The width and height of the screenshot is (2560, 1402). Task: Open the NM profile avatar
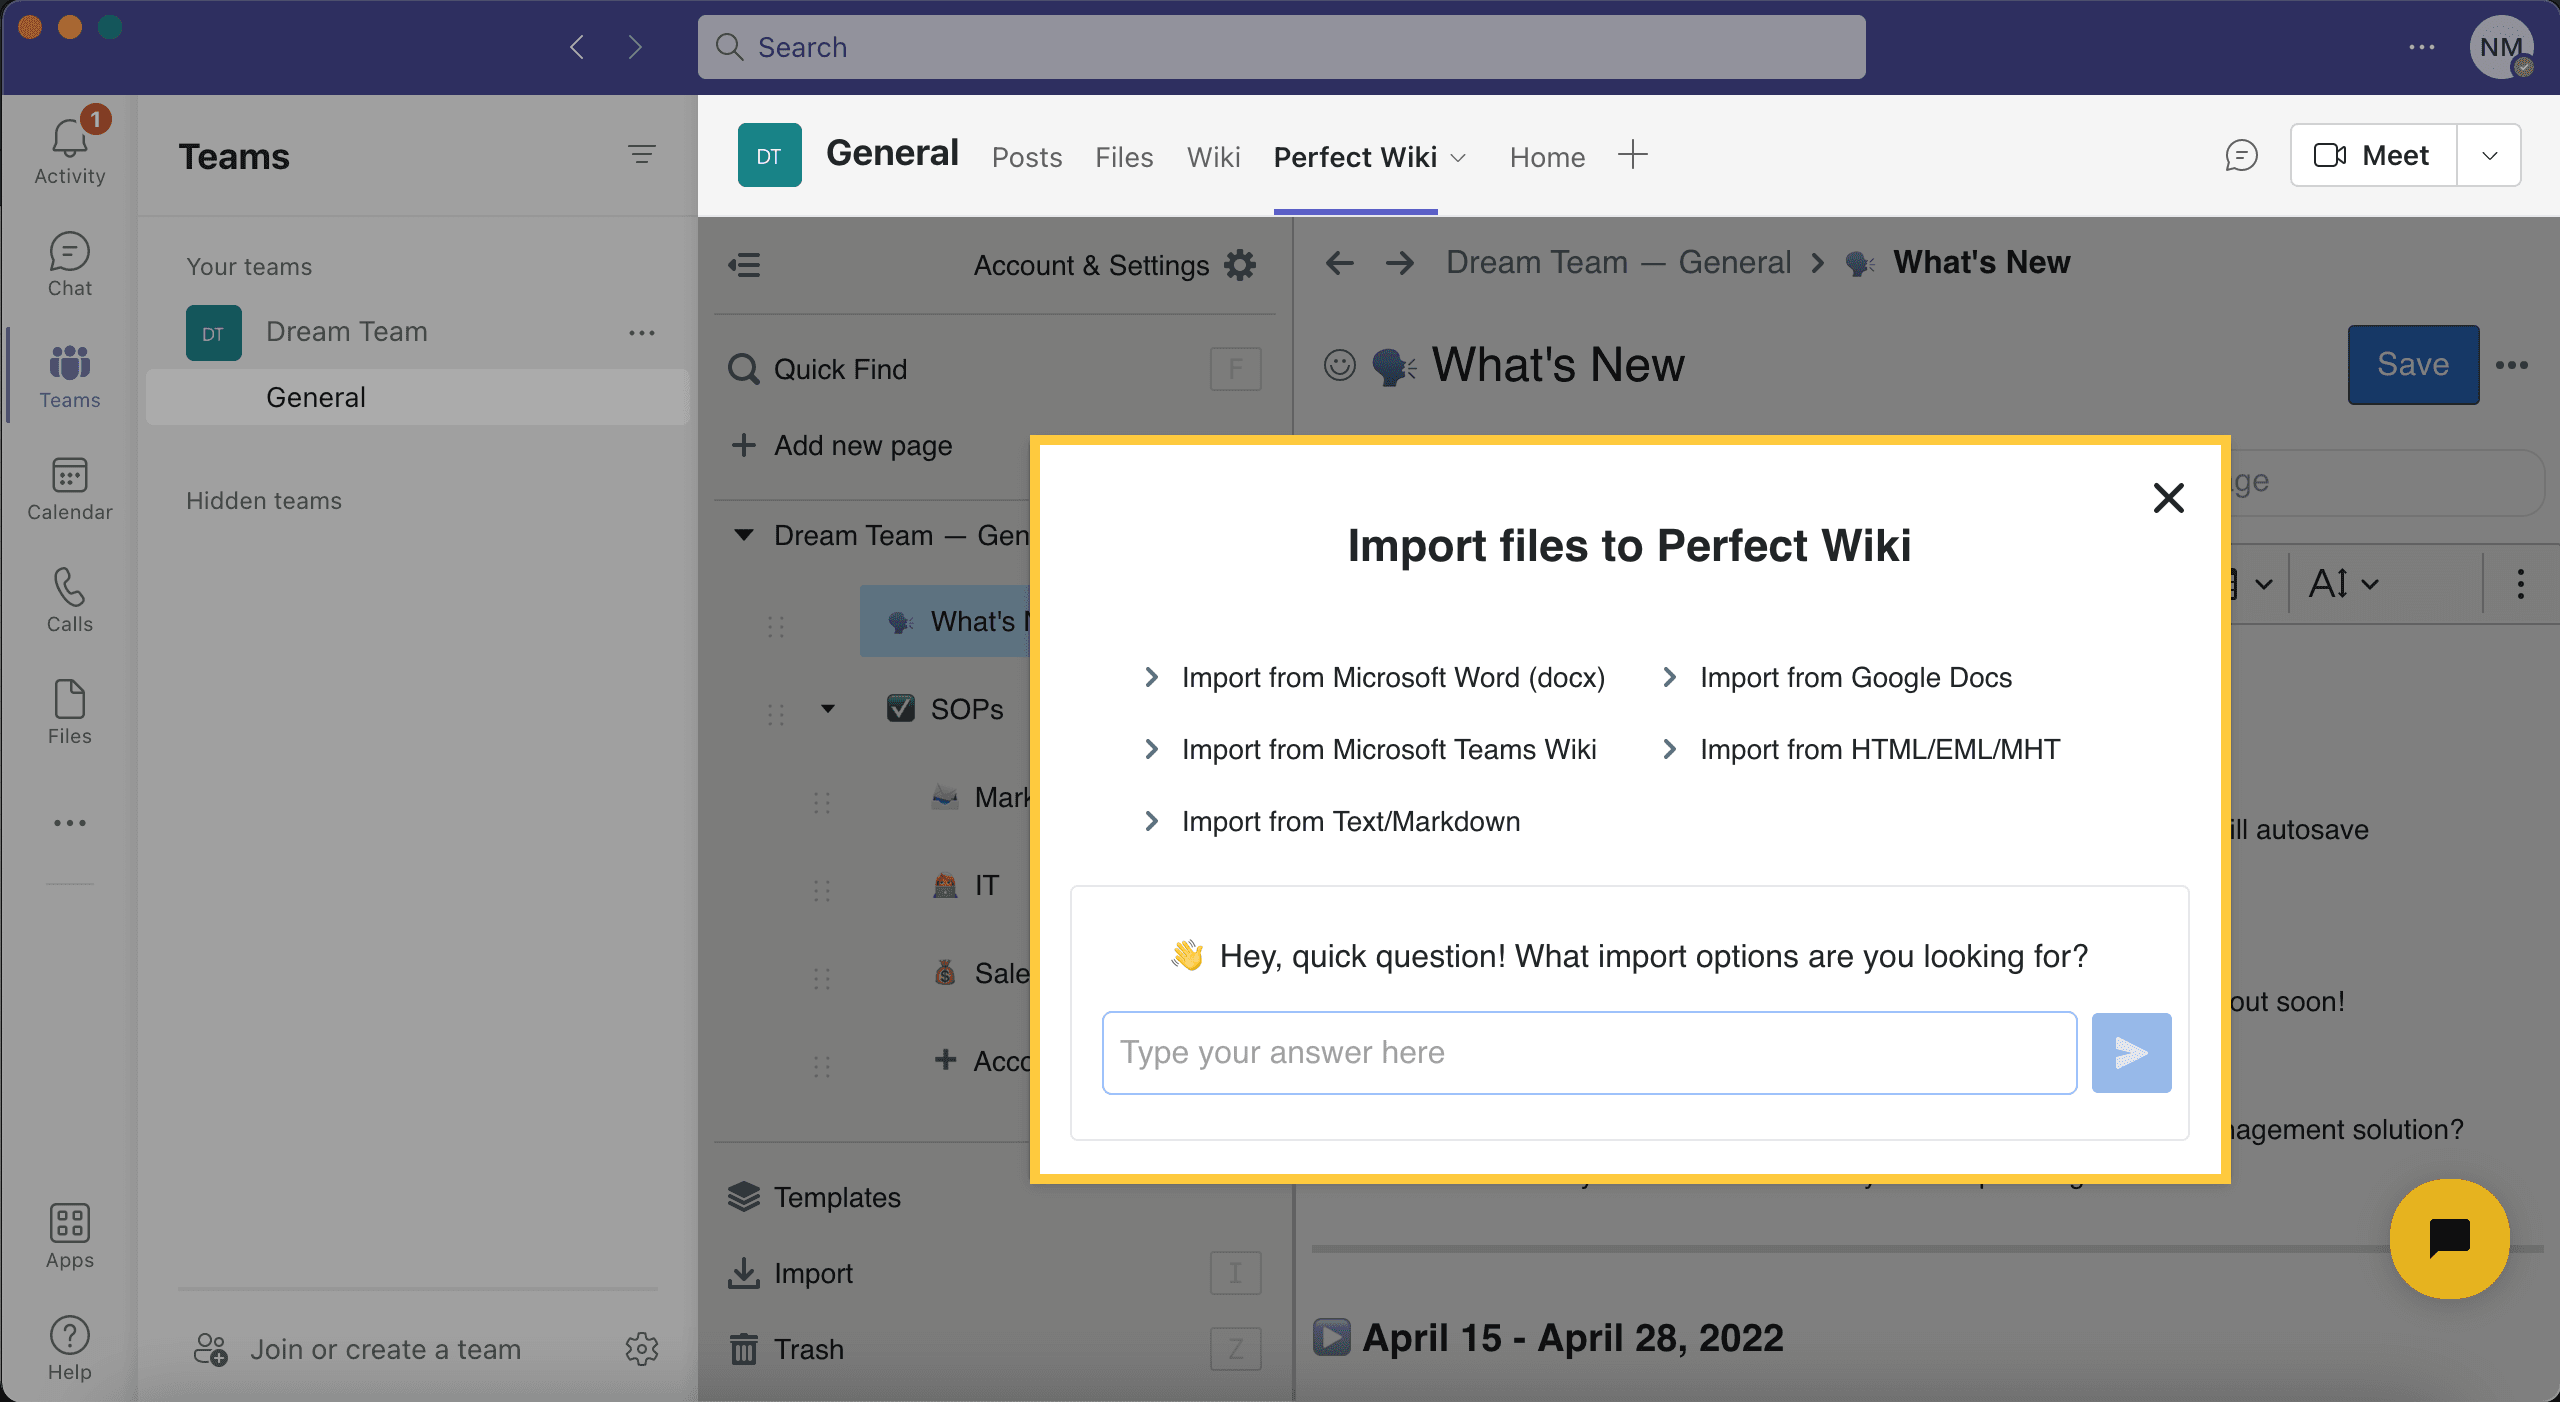2501,46
